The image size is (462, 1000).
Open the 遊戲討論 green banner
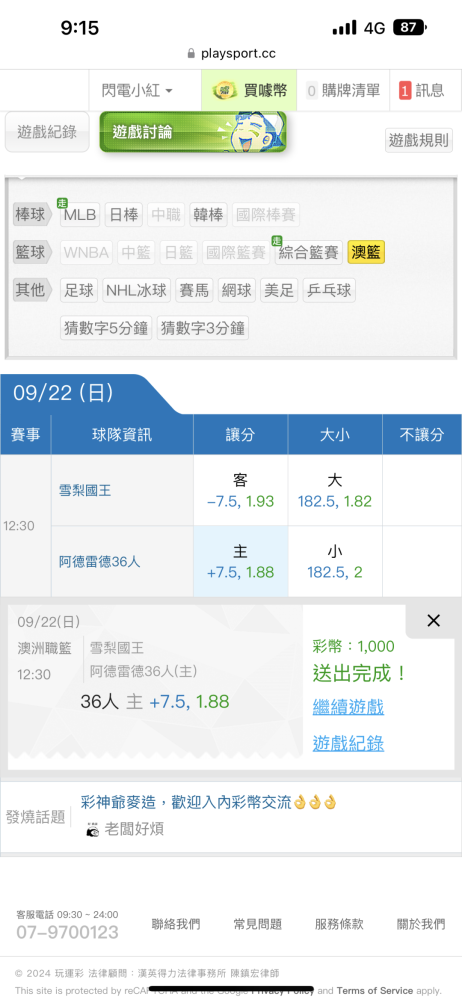click(x=193, y=132)
